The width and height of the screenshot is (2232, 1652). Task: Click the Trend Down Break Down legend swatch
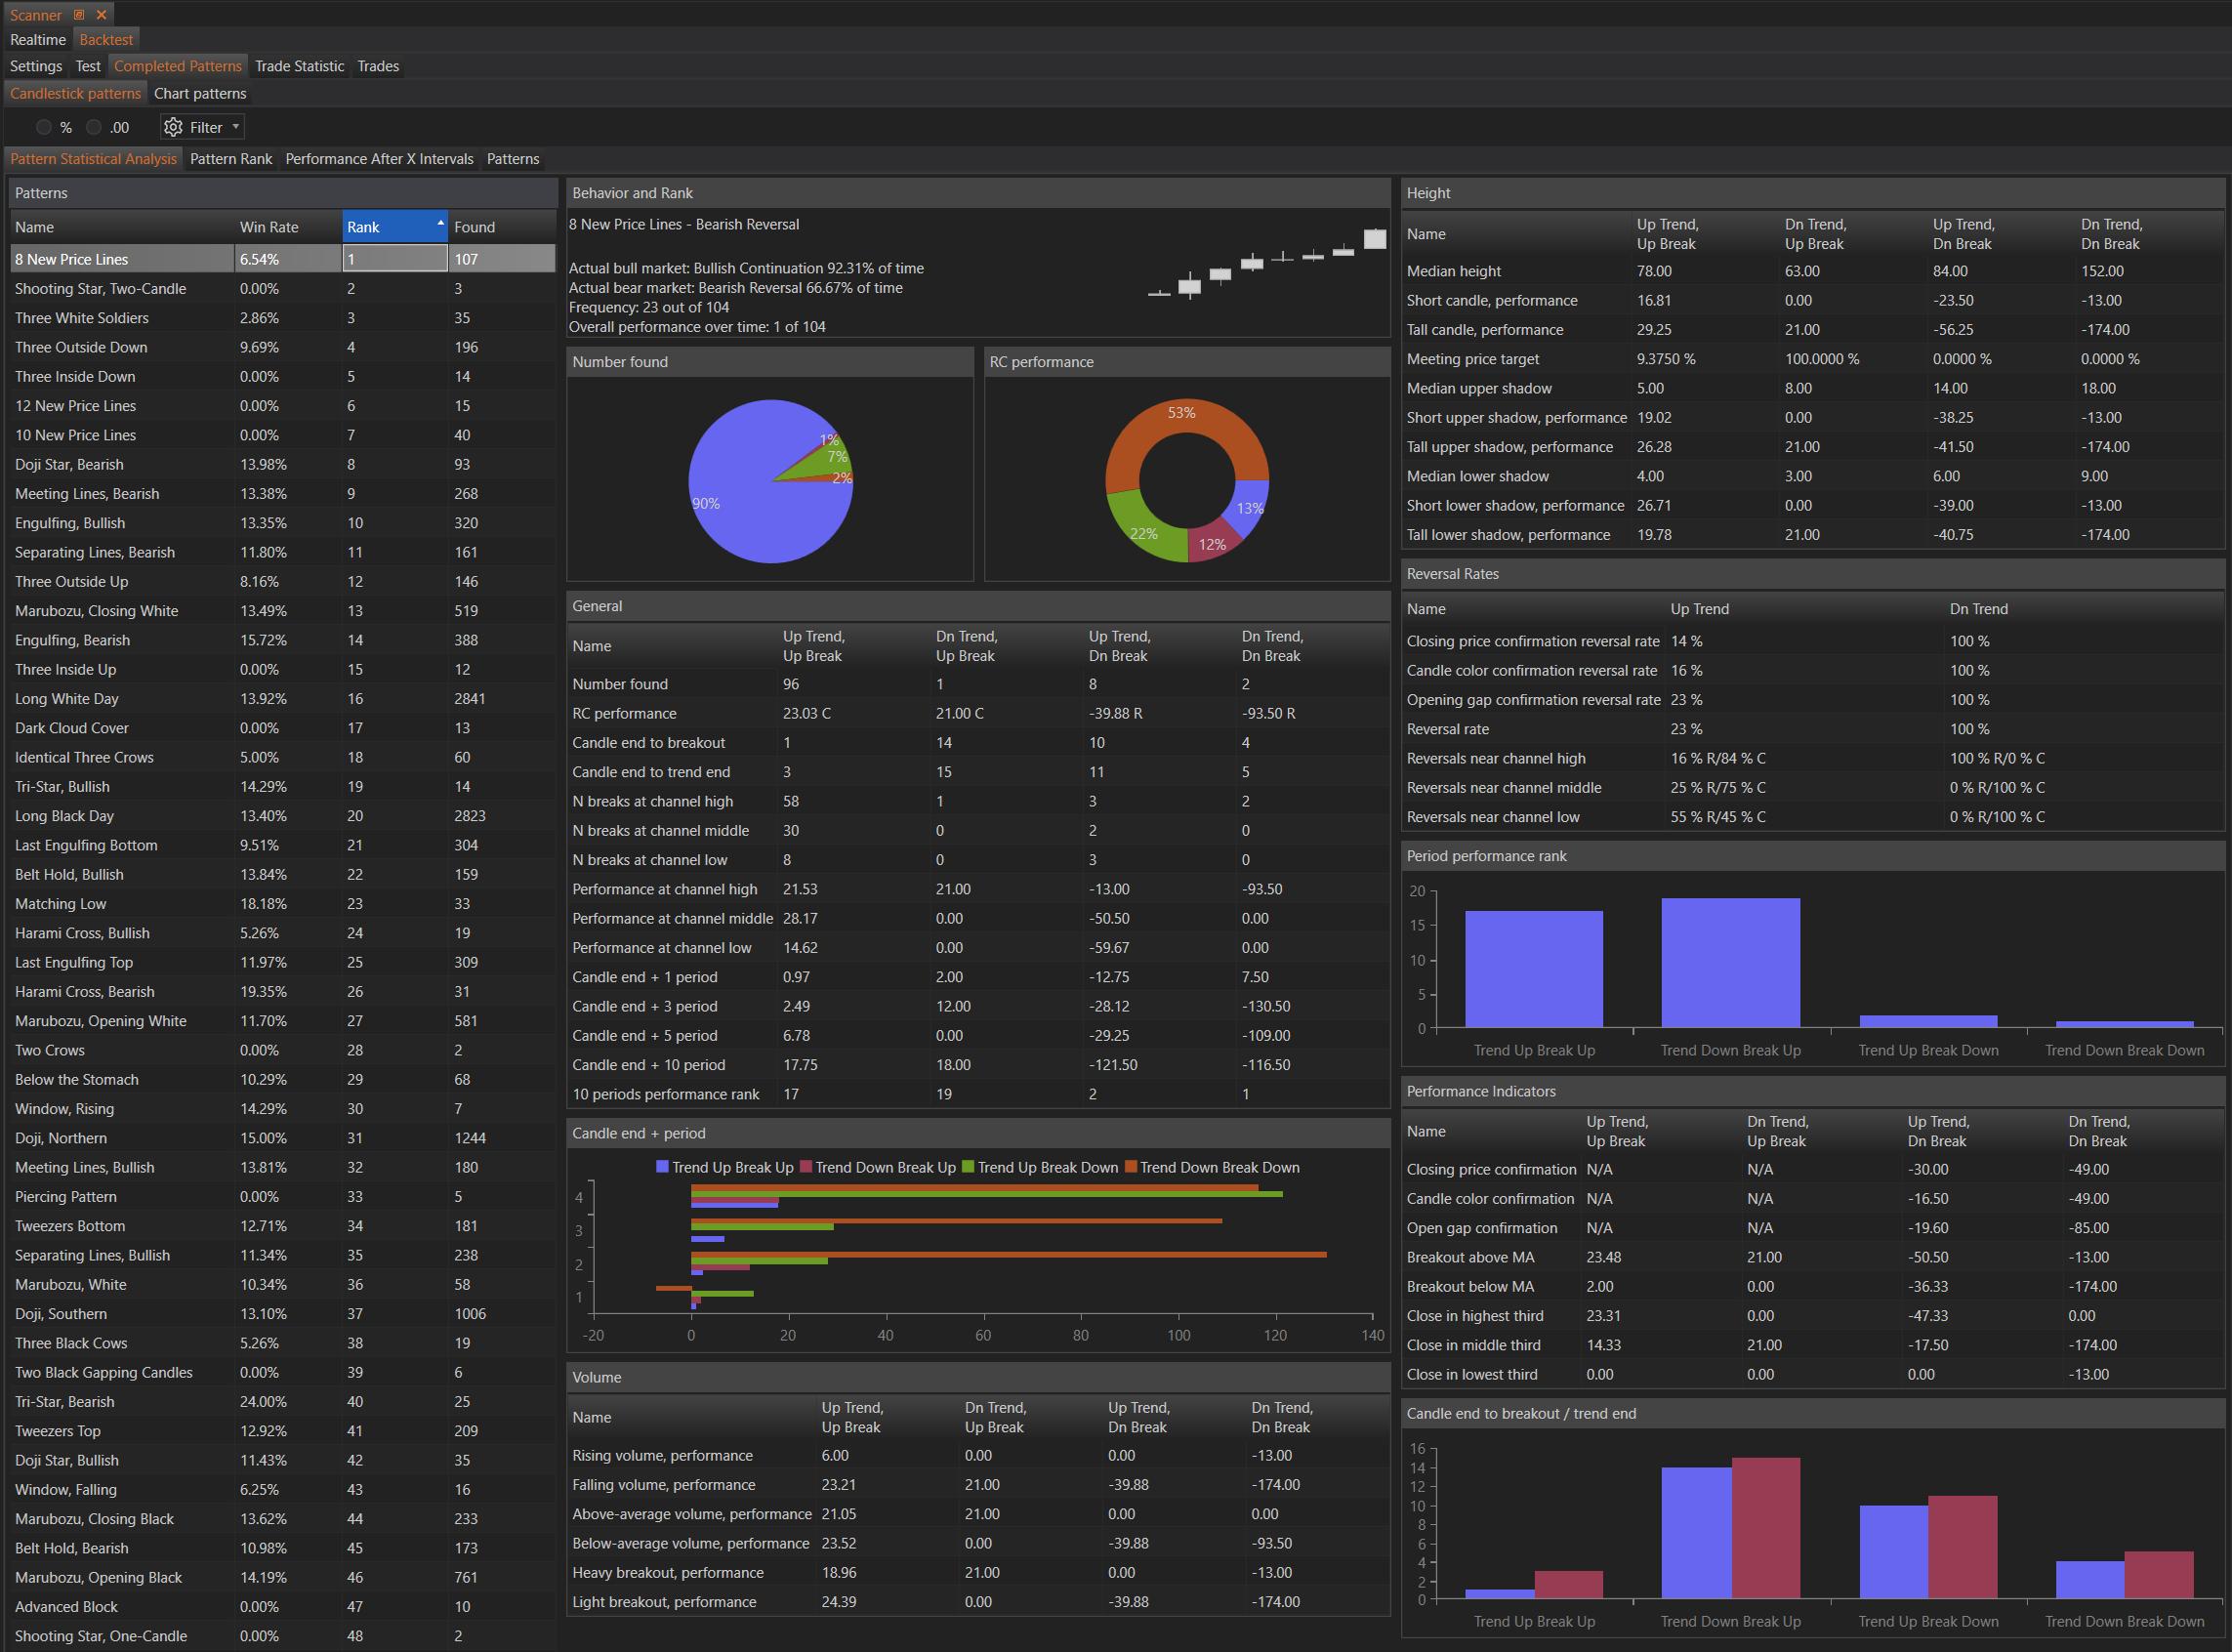pyautogui.click(x=1131, y=1167)
